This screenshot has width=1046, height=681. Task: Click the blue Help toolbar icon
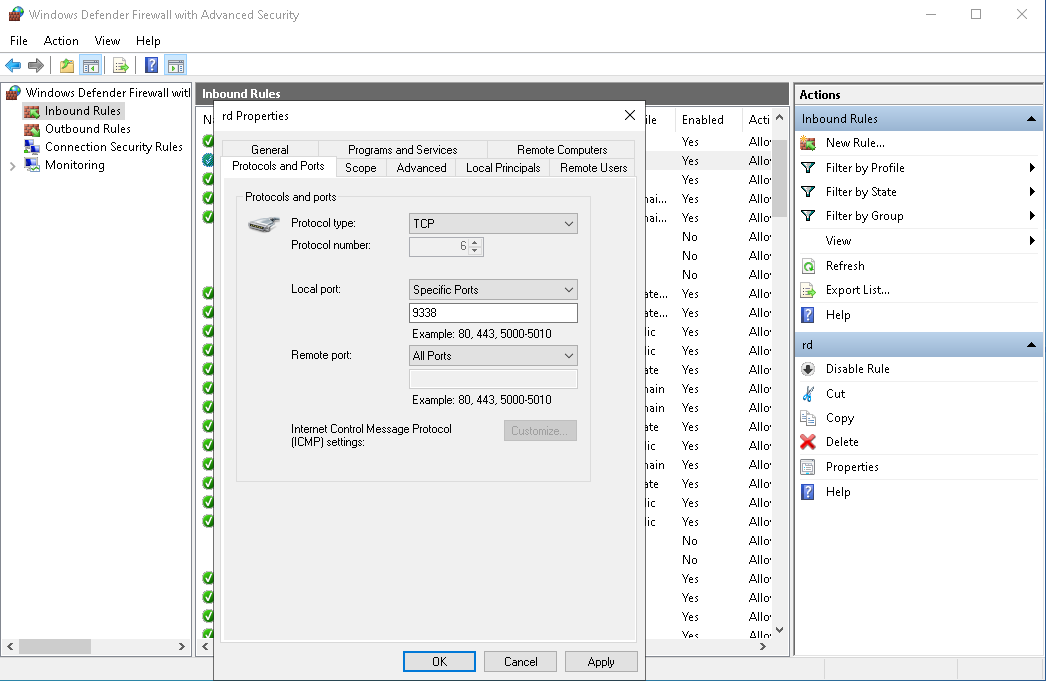pyautogui.click(x=151, y=65)
